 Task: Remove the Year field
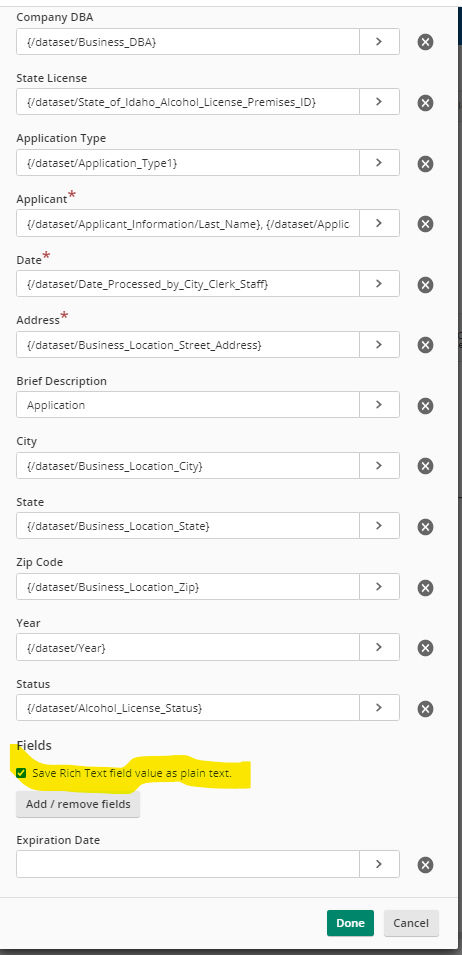[425, 648]
